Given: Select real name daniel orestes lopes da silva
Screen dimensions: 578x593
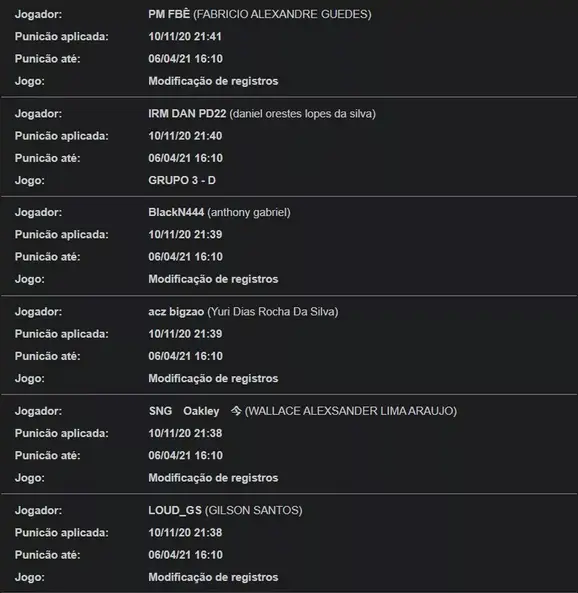Looking at the screenshot, I should point(303,113).
